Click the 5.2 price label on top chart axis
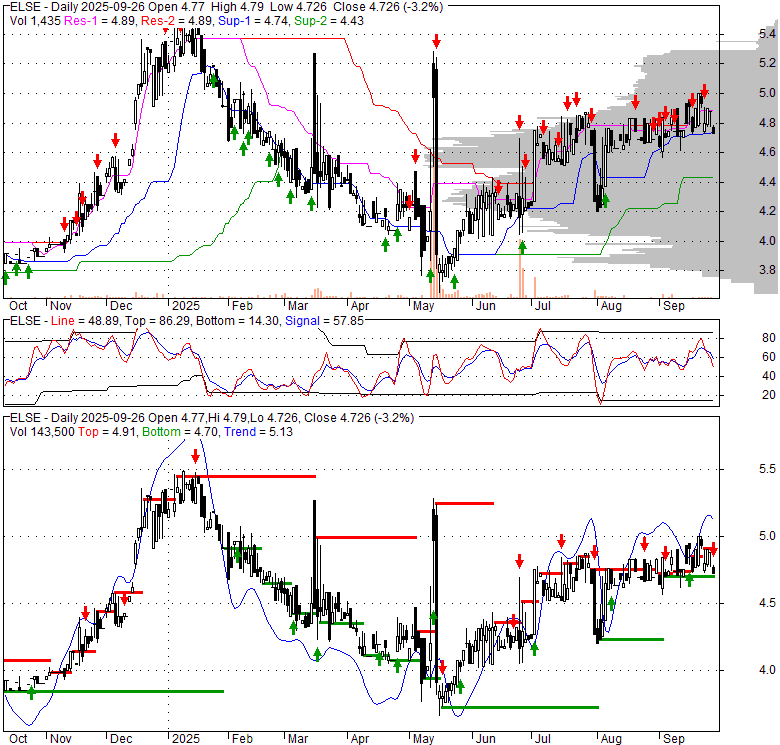The height and width of the screenshot is (745, 780). (x=767, y=63)
